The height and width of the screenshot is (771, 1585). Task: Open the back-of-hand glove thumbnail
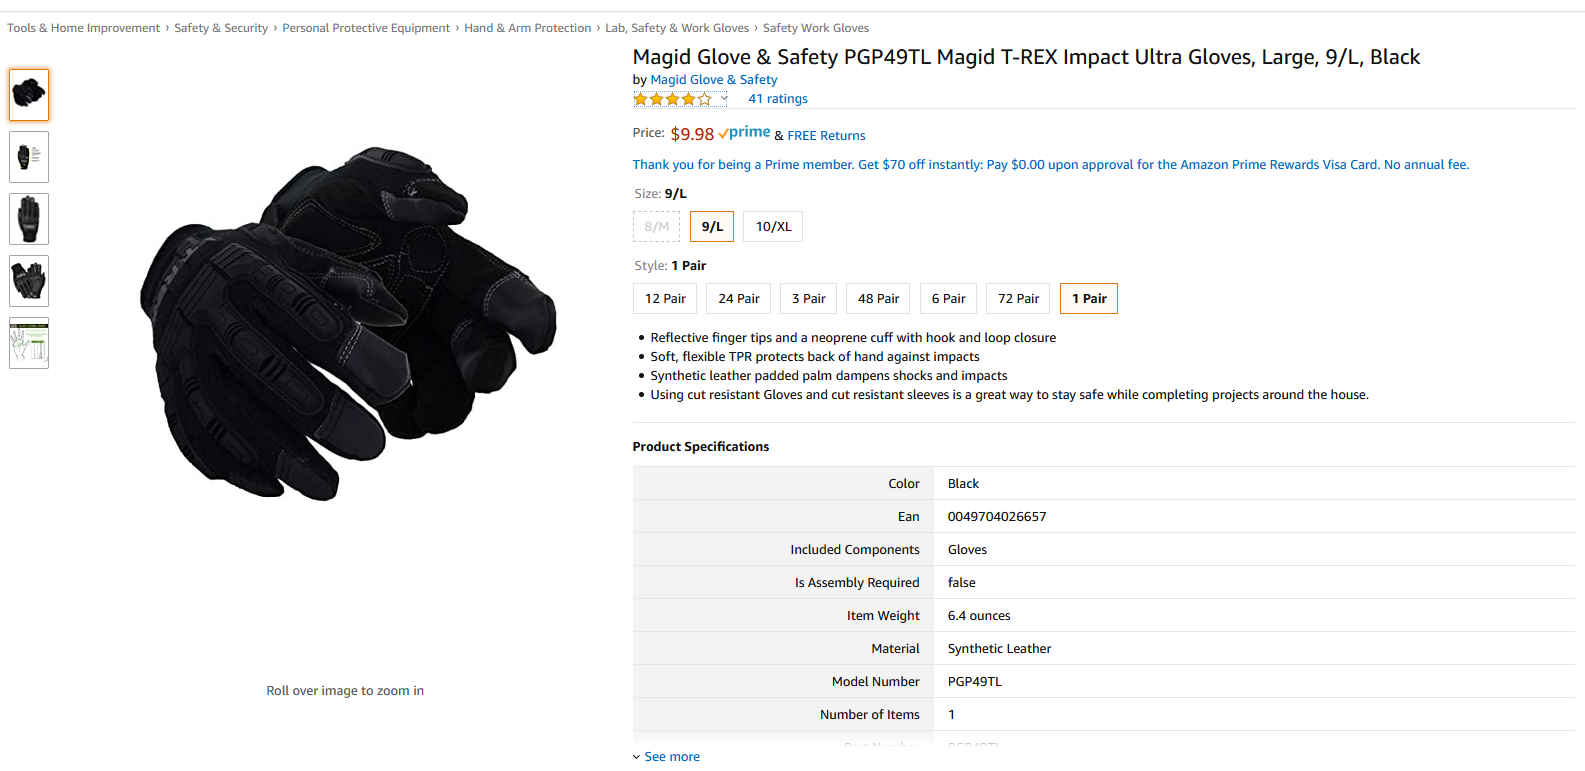(x=29, y=219)
